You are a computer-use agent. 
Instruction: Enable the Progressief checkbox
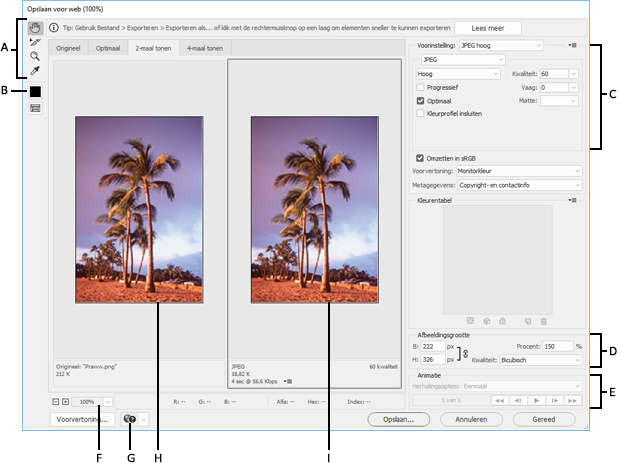click(x=420, y=87)
